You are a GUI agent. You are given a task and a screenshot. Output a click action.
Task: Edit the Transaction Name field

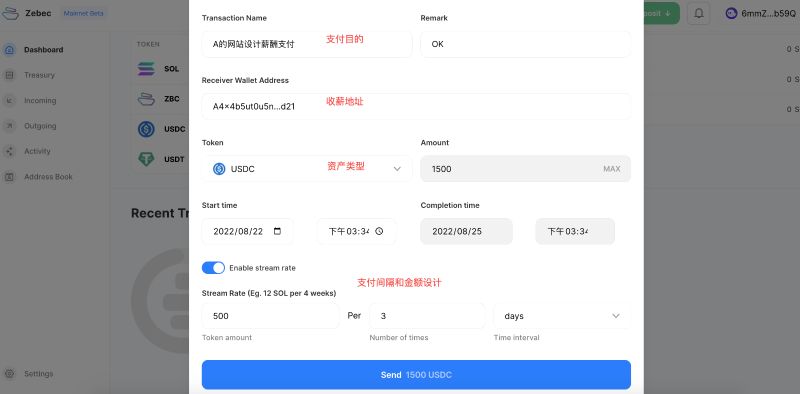tap(307, 44)
